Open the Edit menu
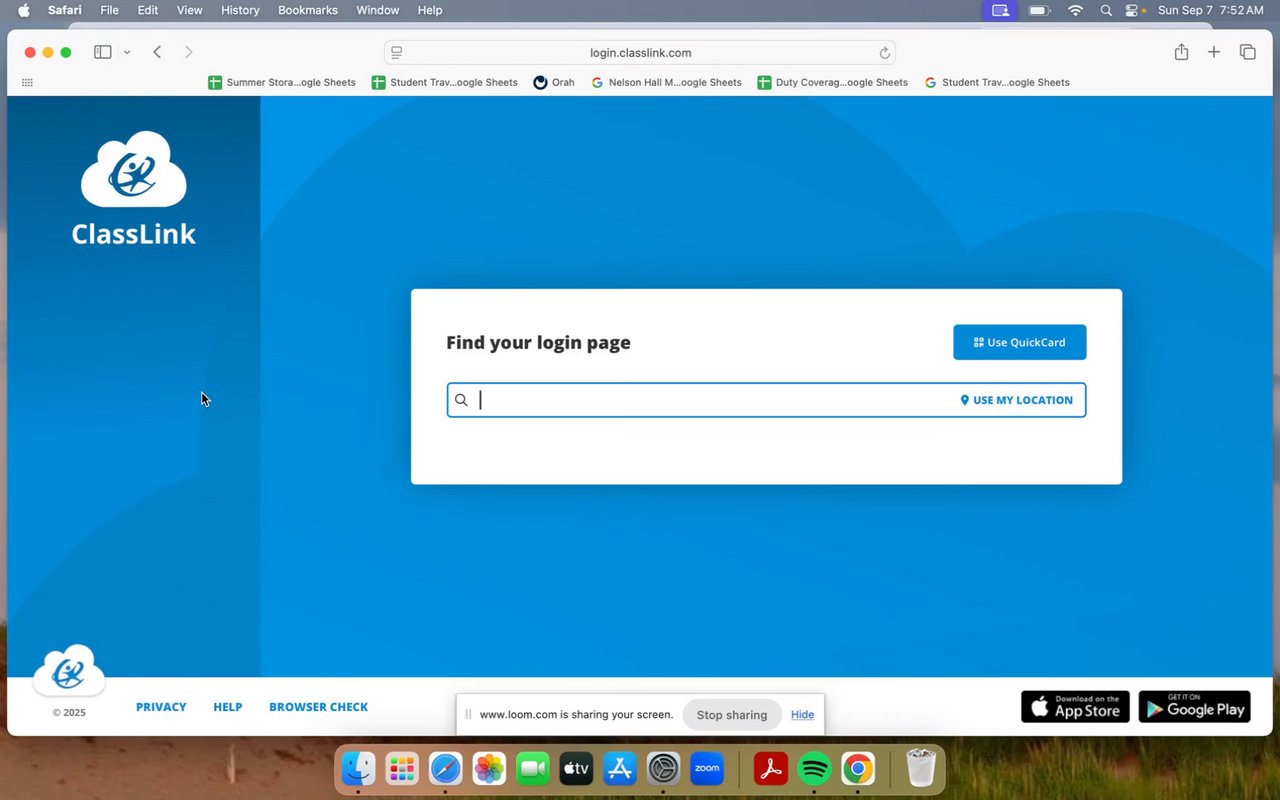Image resolution: width=1280 pixels, height=800 pixels. [x=148, y=10]
